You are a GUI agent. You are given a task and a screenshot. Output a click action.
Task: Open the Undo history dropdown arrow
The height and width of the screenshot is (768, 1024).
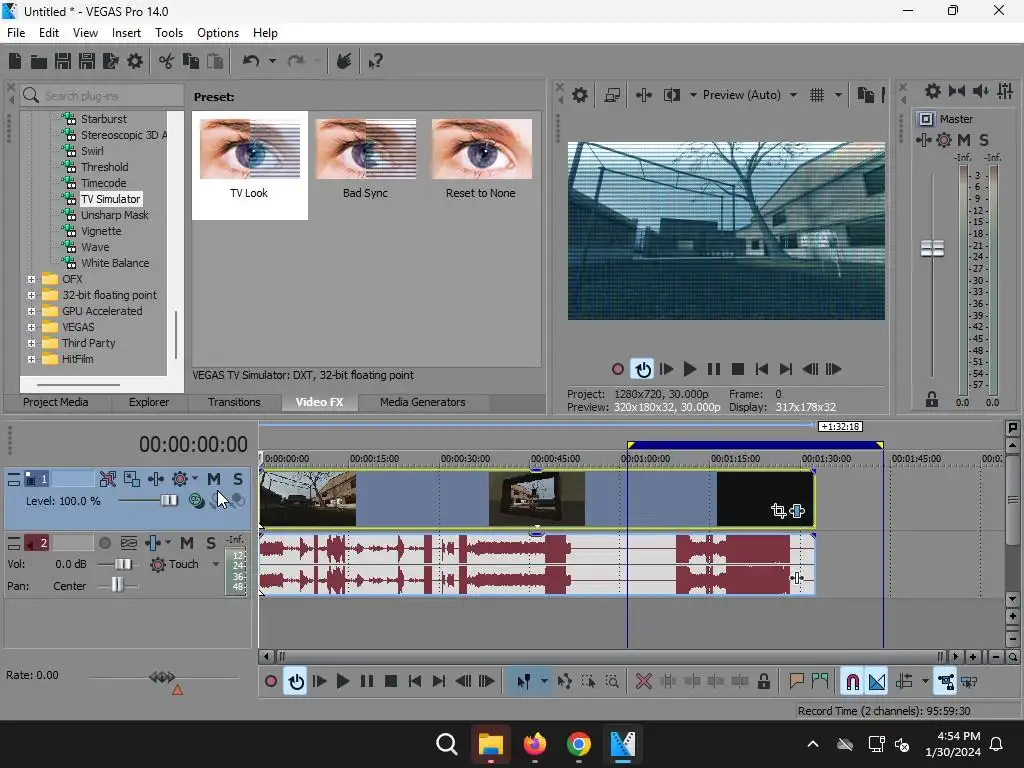point(272,61)
